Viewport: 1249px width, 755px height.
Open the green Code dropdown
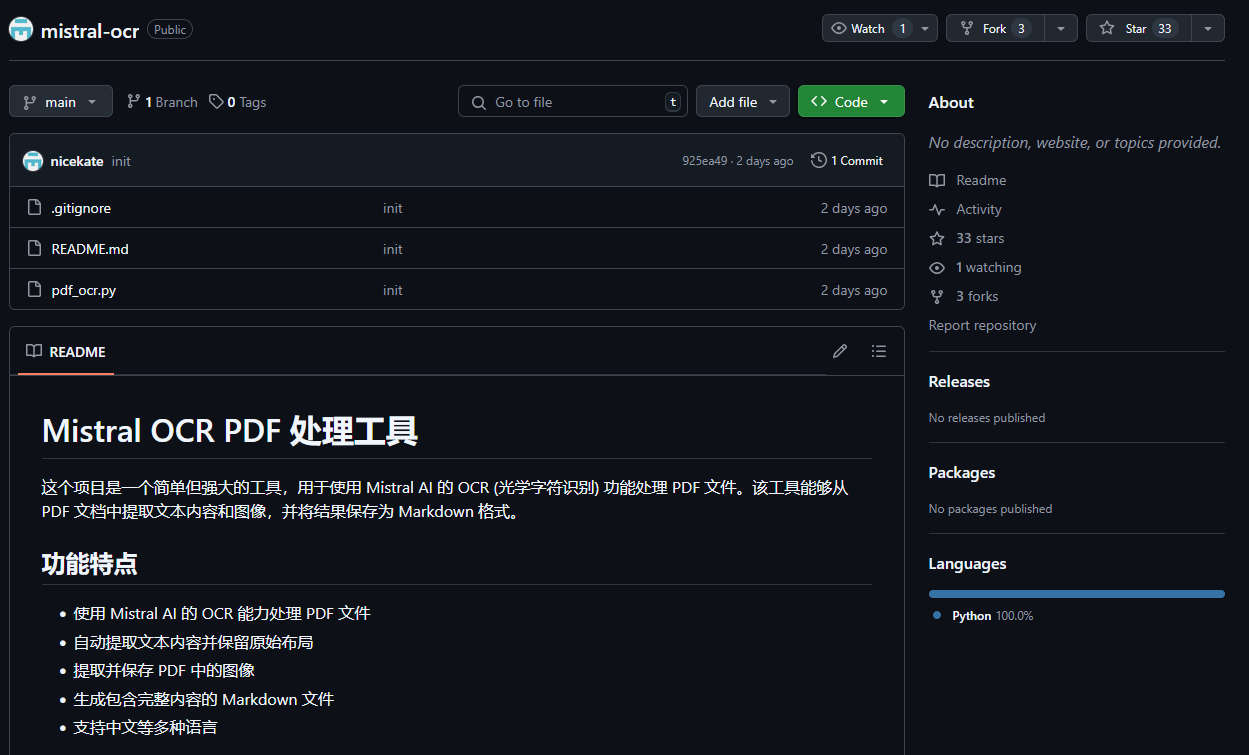851,101
